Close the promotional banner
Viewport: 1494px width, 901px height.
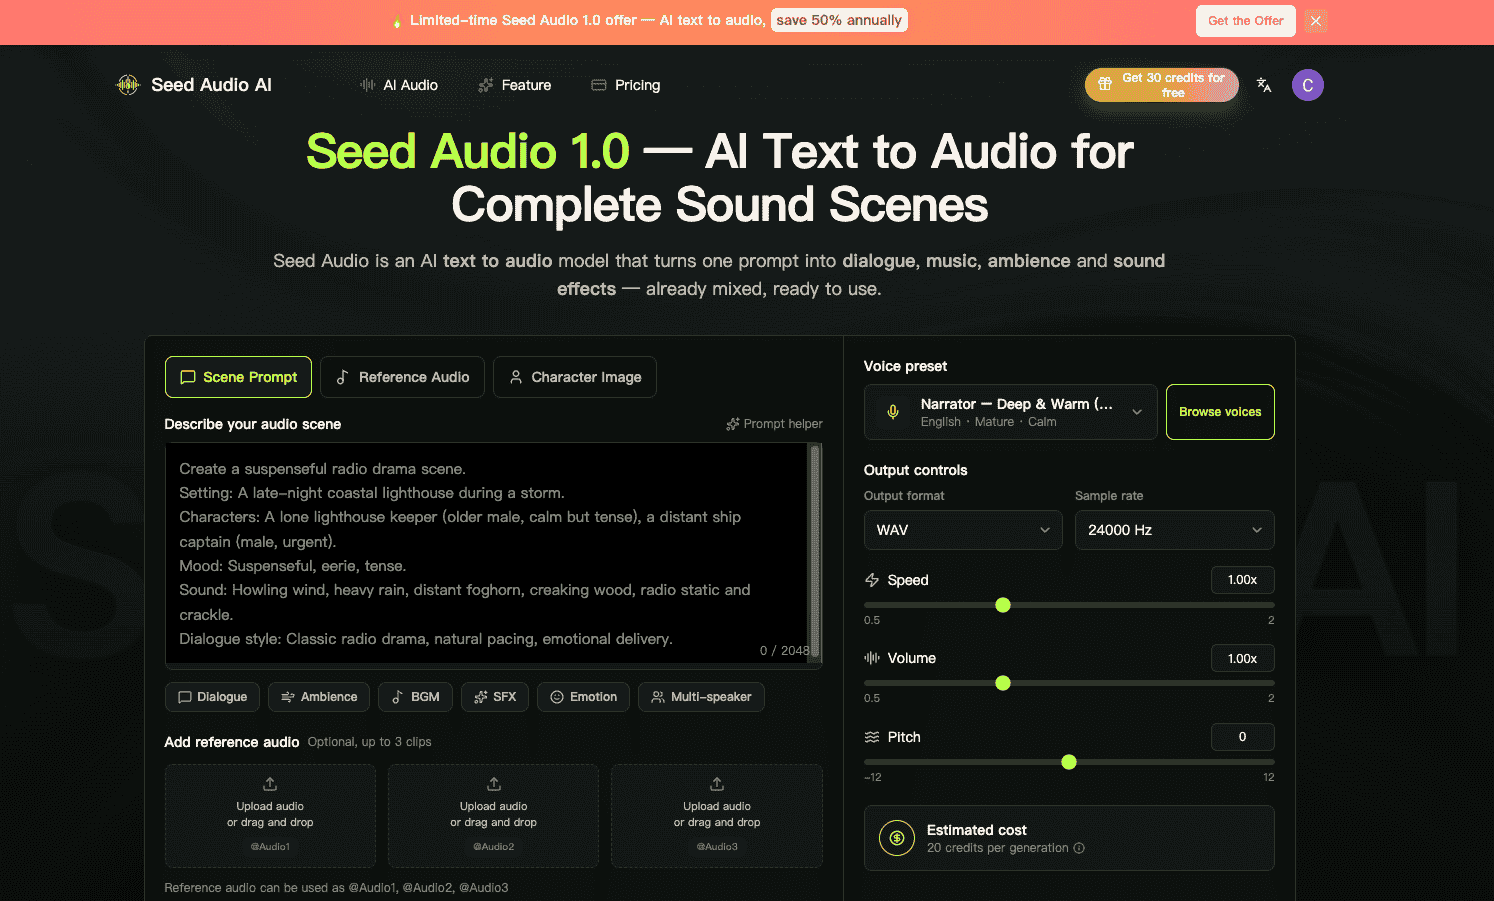pos(1316,21)
